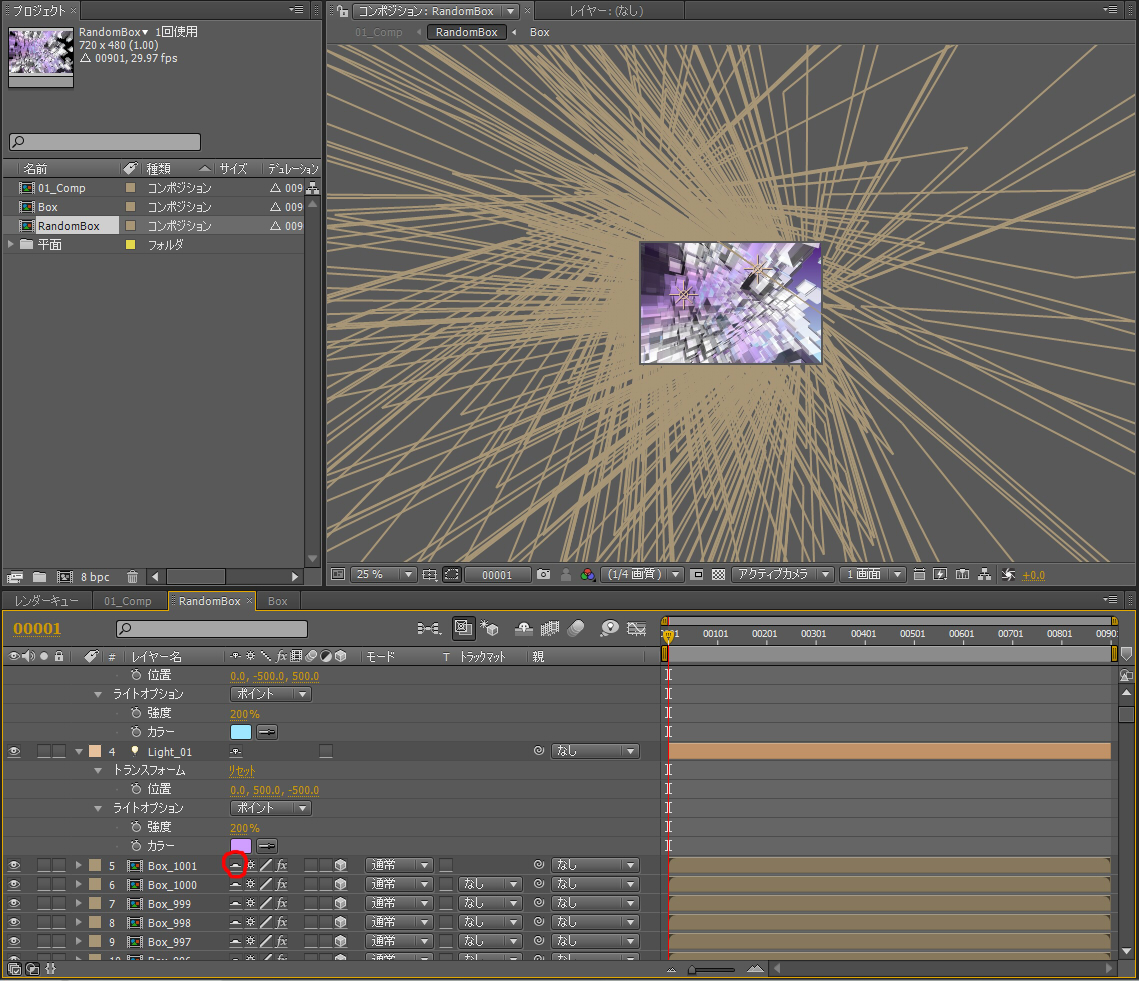The width and height of the screenshot is (1139, 981).
Task: Click the 8 bpc color depth button
Action: (x=95, y=577)
